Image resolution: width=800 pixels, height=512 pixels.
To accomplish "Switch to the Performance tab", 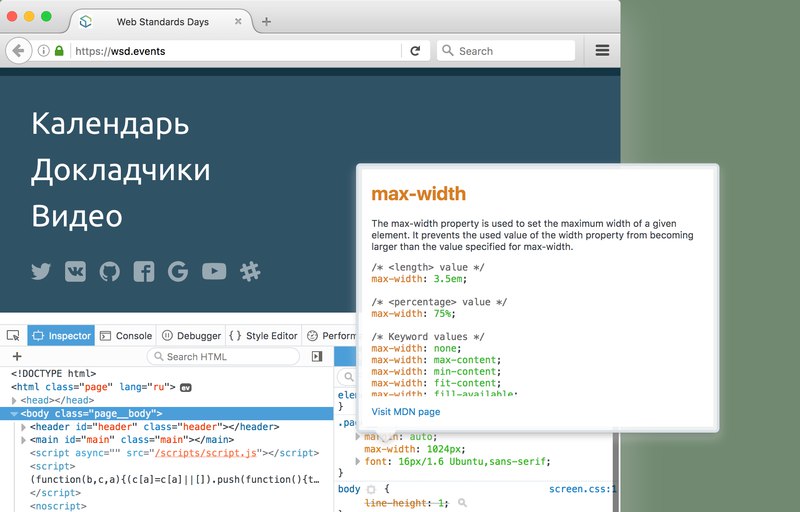I will click(331, 336).
